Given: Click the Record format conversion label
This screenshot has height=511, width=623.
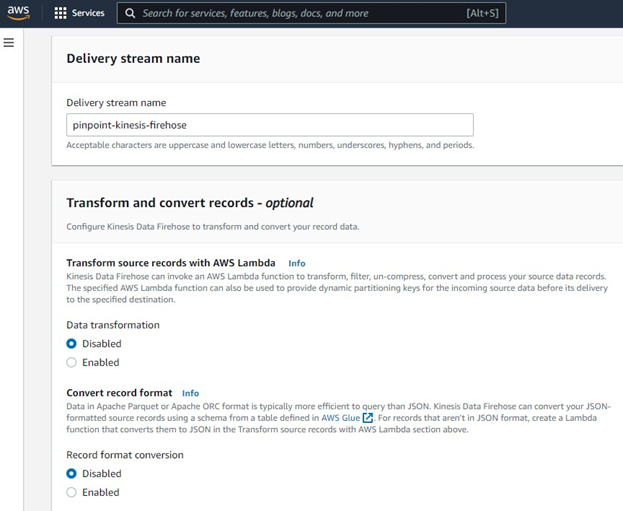Looking at the screenshot, I should [124, 455].
